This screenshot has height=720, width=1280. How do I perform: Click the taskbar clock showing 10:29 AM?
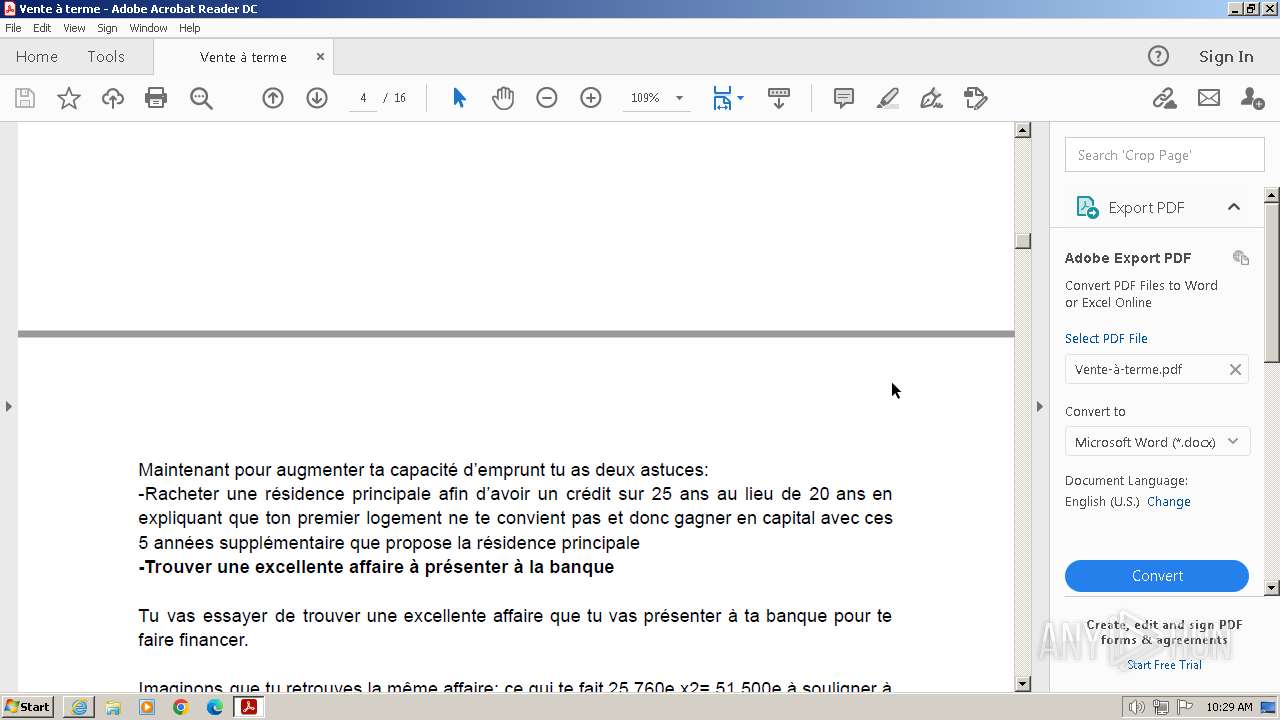pos(1229,707)
